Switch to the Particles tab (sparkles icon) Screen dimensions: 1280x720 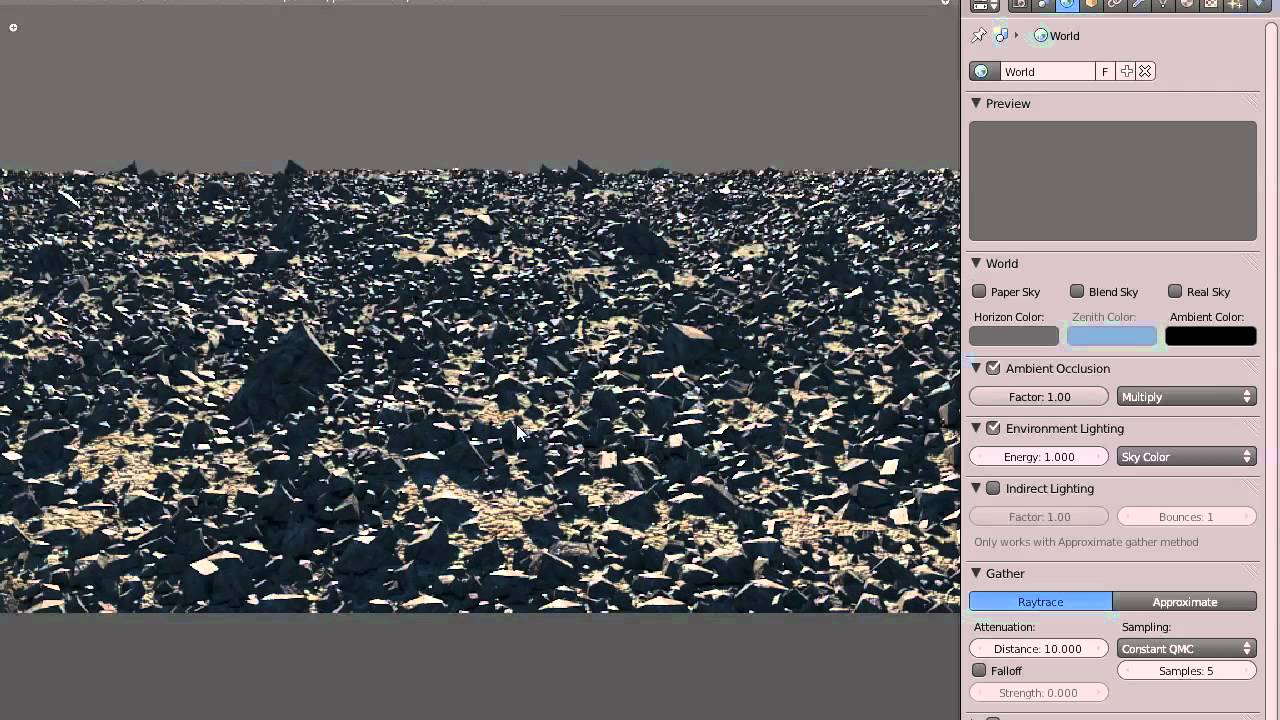click(1235, 4)
